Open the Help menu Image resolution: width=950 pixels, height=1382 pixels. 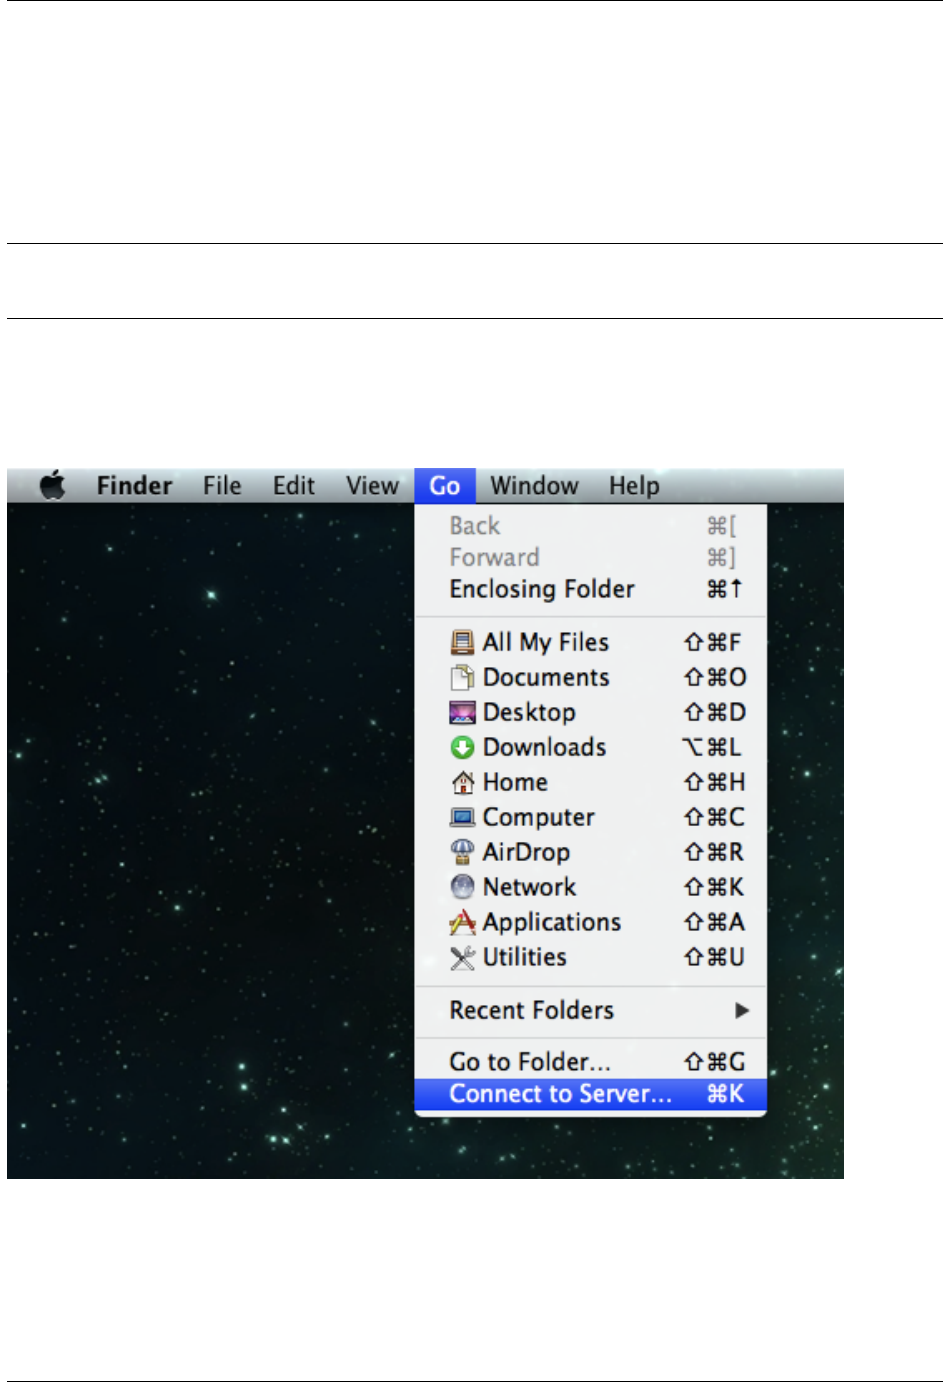coord(634,486)
